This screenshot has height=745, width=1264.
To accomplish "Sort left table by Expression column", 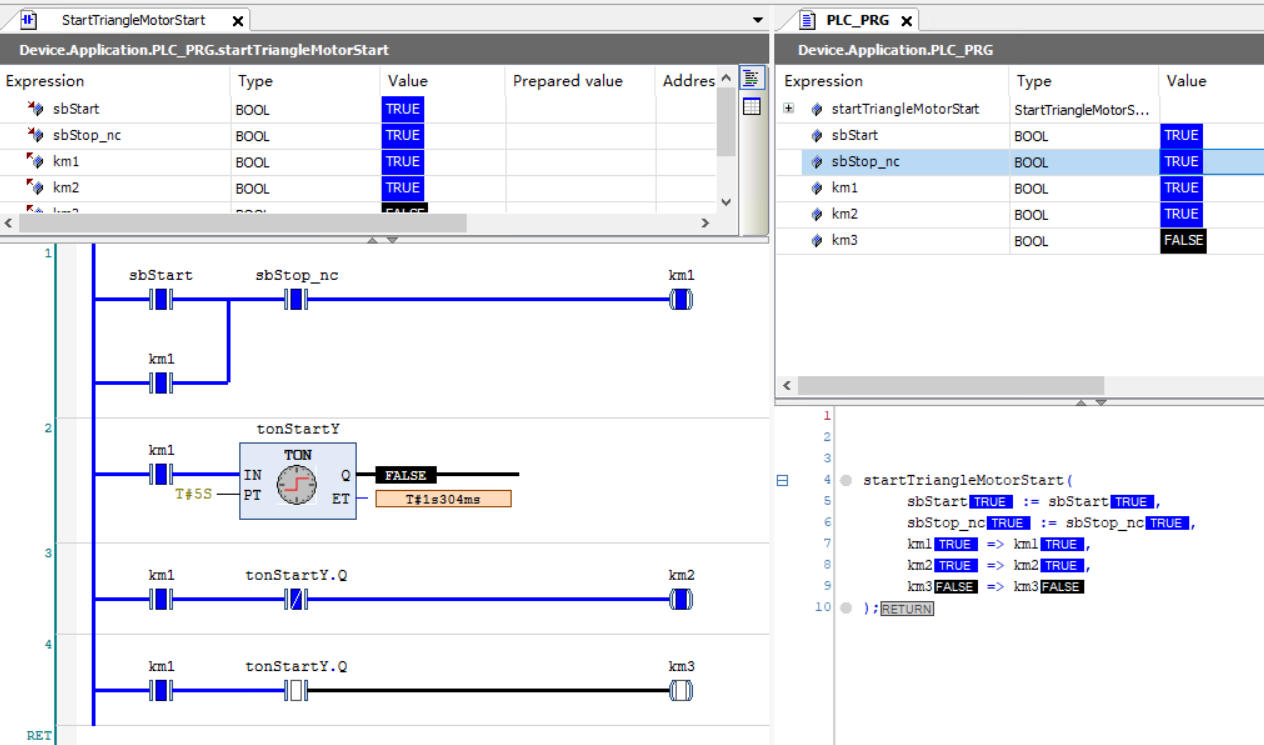I will click(x=115, y=81).
